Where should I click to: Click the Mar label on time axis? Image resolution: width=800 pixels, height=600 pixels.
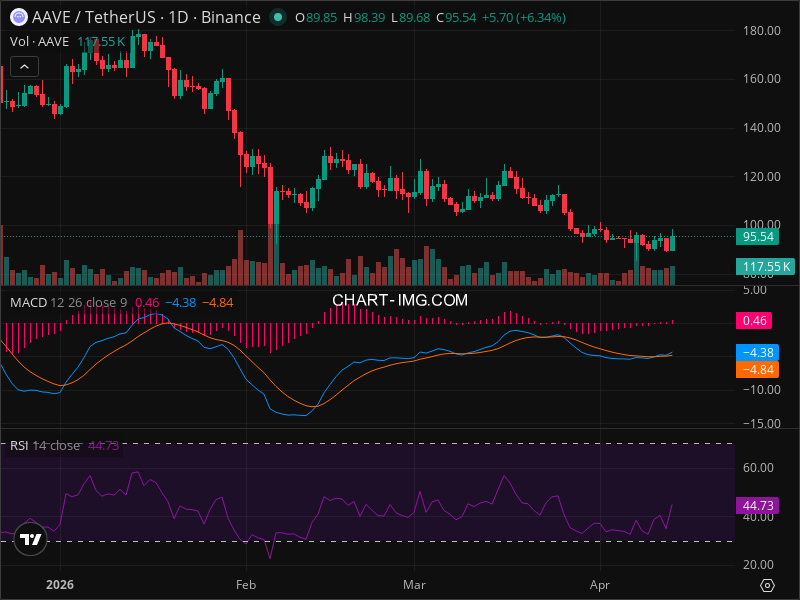(414, 585)
